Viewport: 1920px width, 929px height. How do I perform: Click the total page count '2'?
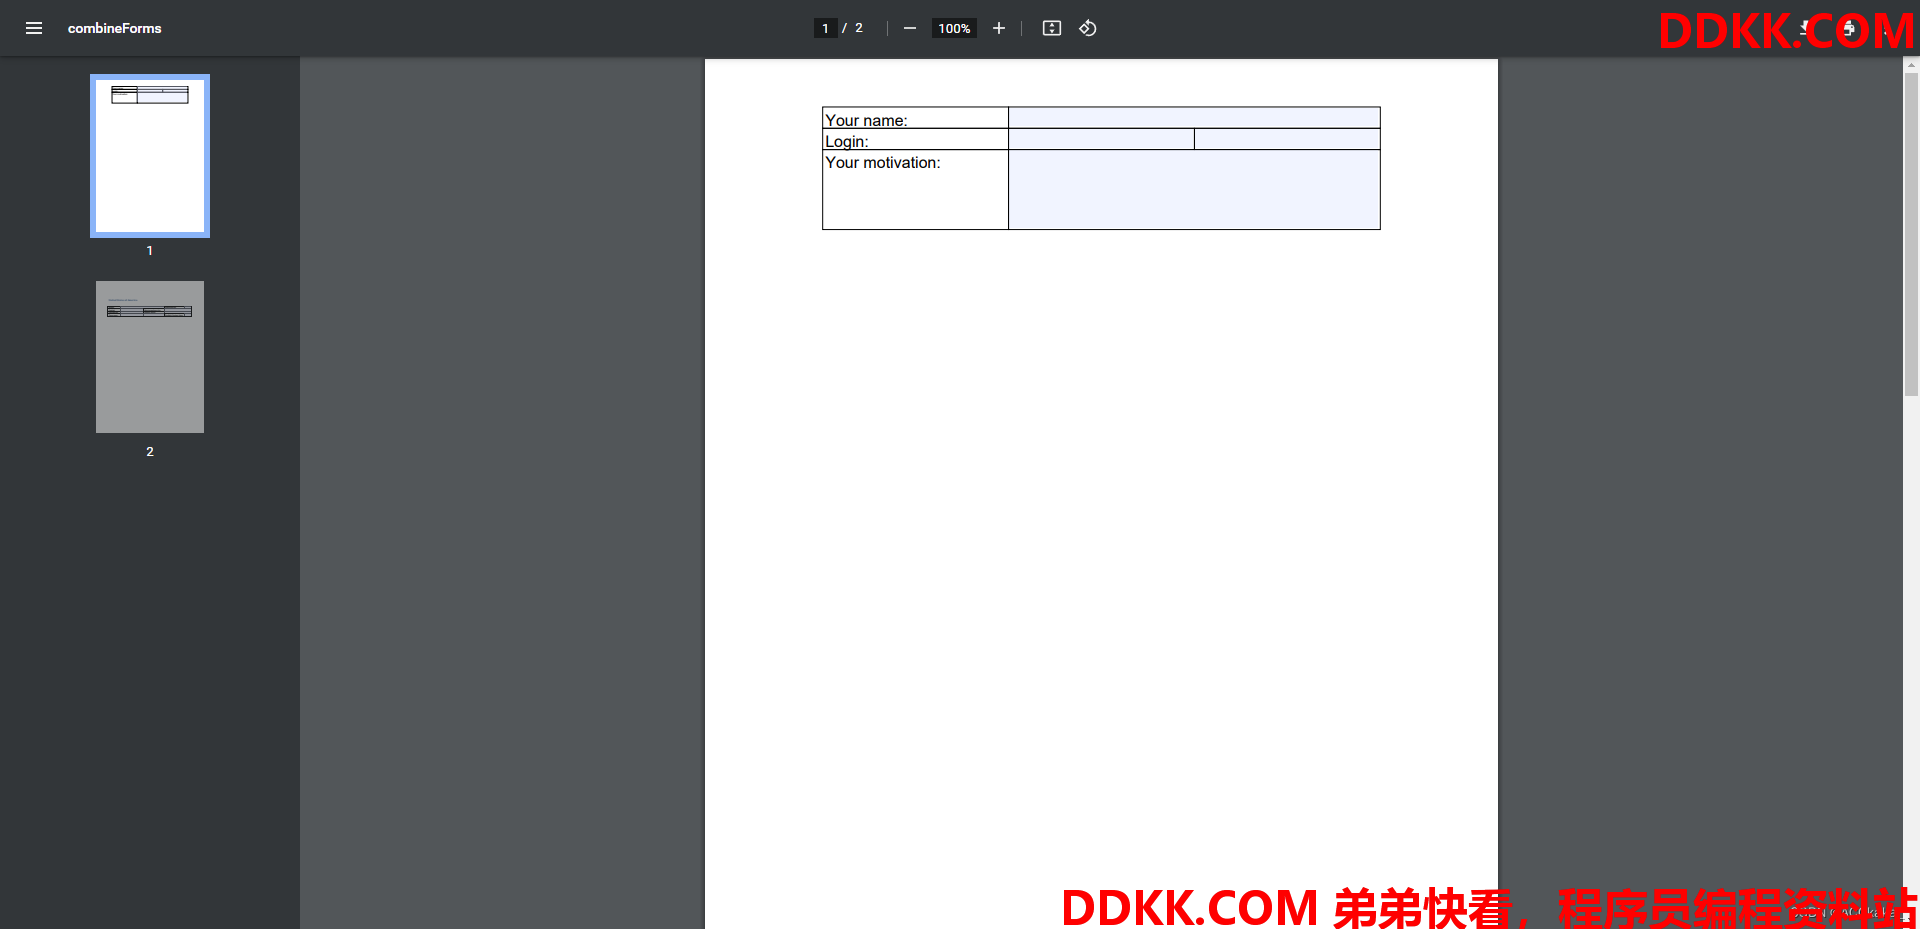pyautogui.click(x=858, y=28)
